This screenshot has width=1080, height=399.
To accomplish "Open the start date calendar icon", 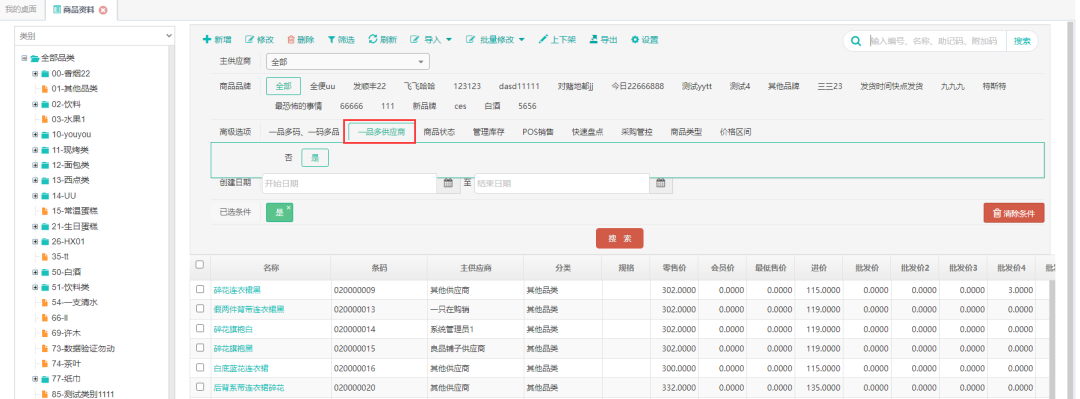I will (448, 183).
